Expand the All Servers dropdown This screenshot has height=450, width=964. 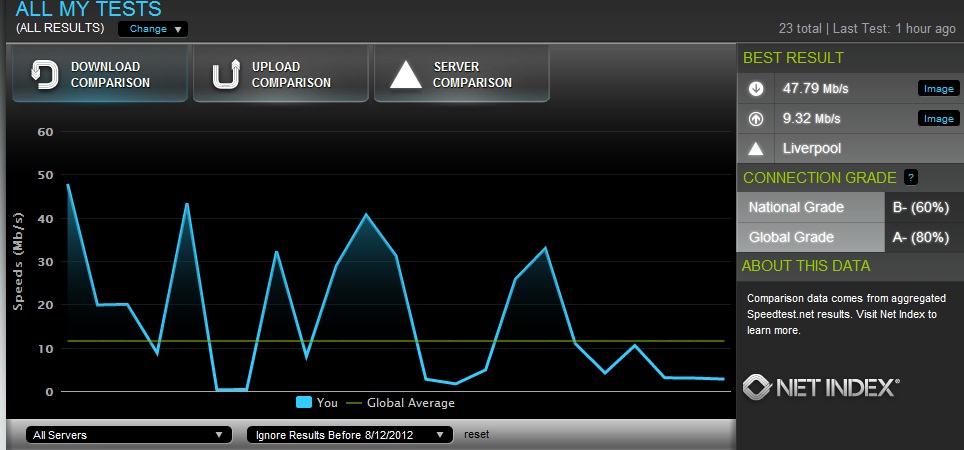click(x=126, y=435)
